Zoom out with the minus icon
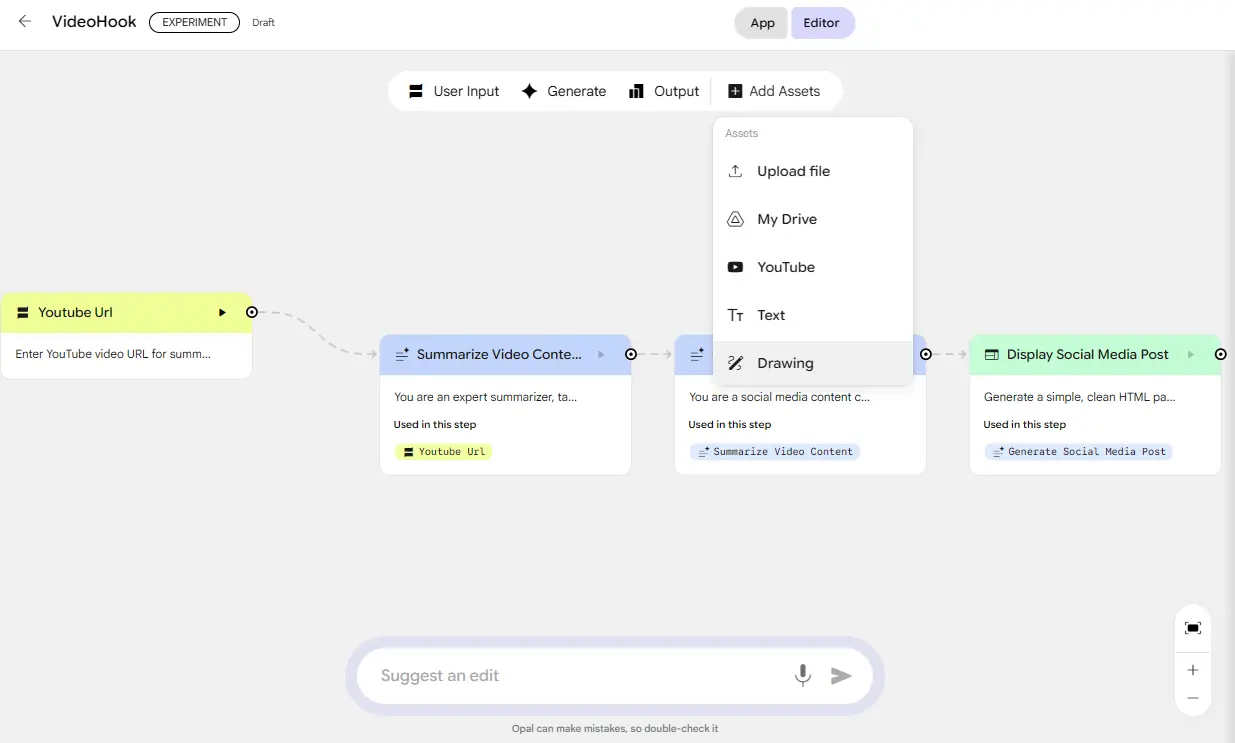The height and width of the screenshot is (743, 1235). 1192,698
